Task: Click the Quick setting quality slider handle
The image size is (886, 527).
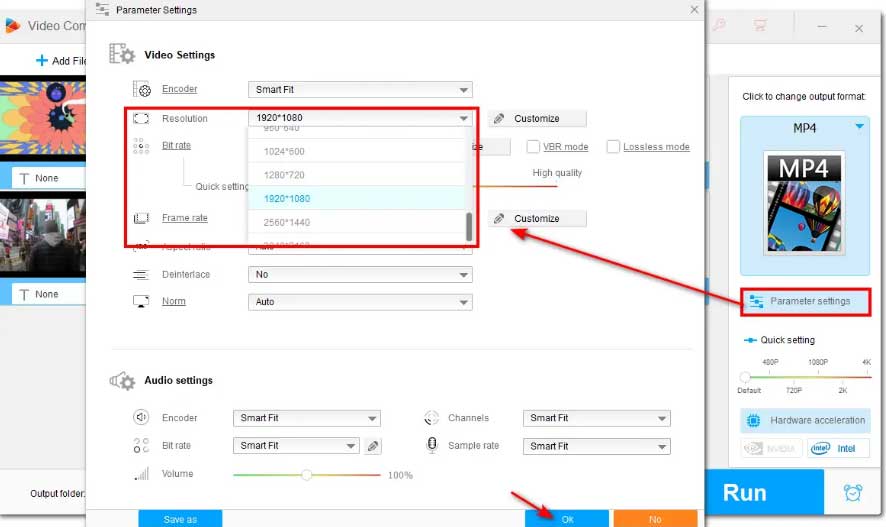Action: pyautogui.click(x=745, y=377)
